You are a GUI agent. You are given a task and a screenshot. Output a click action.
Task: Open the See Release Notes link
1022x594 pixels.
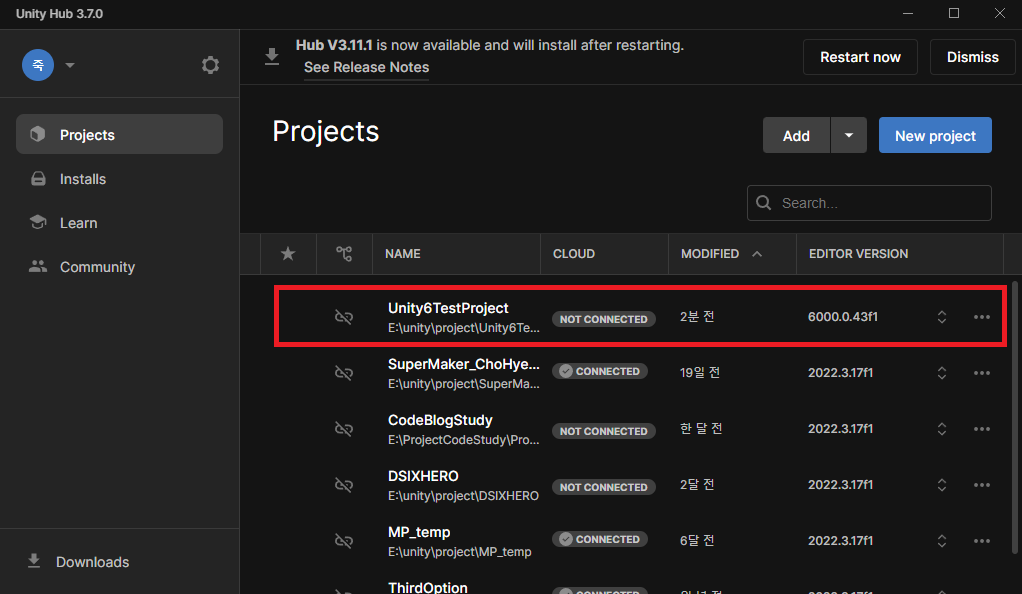coord(366,67)
